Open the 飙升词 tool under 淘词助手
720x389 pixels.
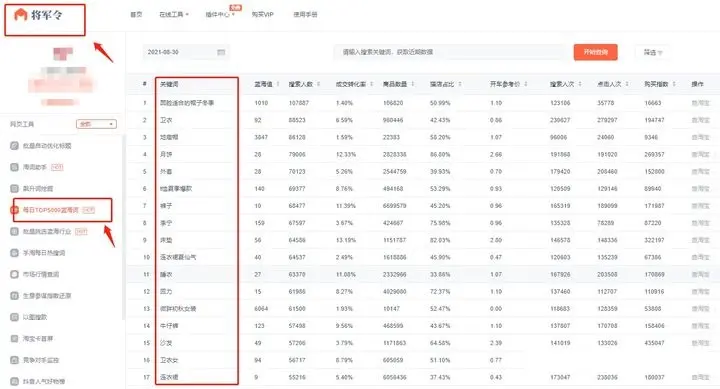38,188
